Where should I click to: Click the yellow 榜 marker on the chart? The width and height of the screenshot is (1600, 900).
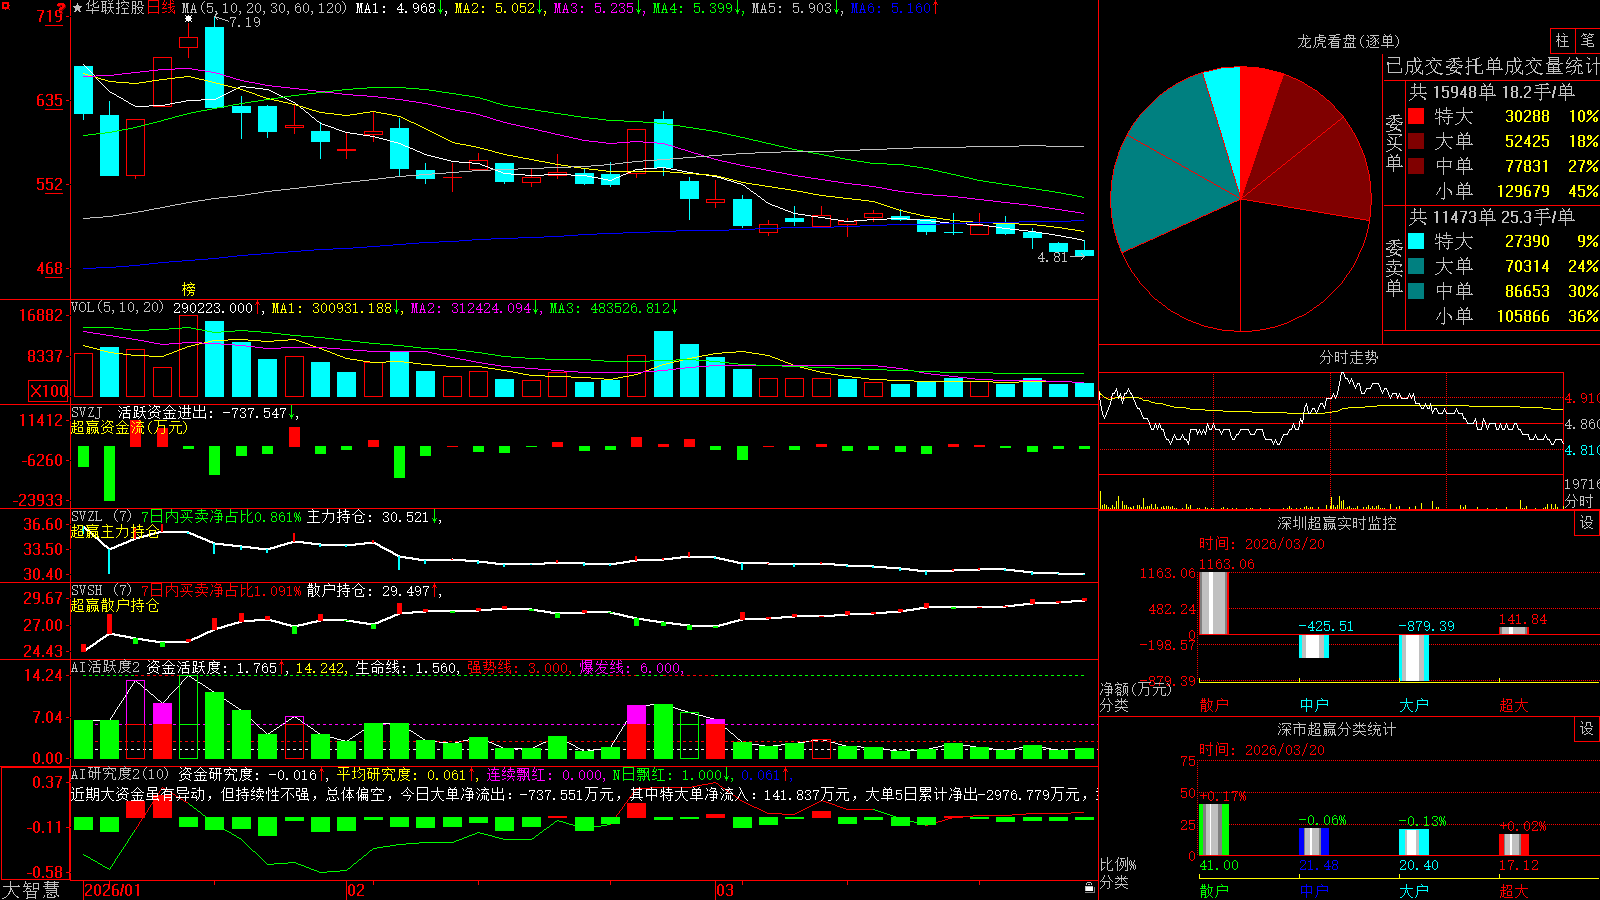point(188,289)
